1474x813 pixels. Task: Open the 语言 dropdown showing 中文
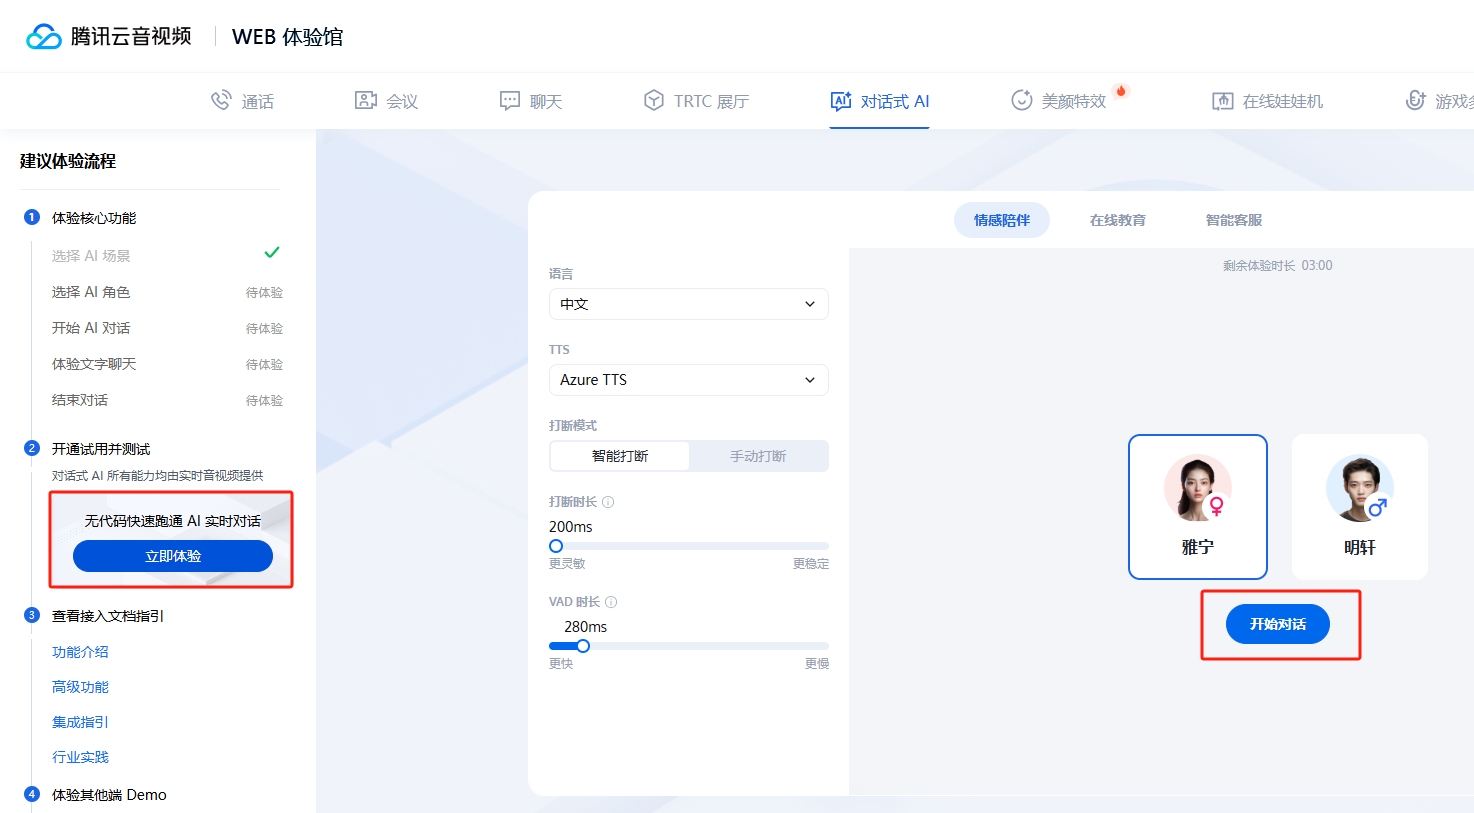click(688, 304)
